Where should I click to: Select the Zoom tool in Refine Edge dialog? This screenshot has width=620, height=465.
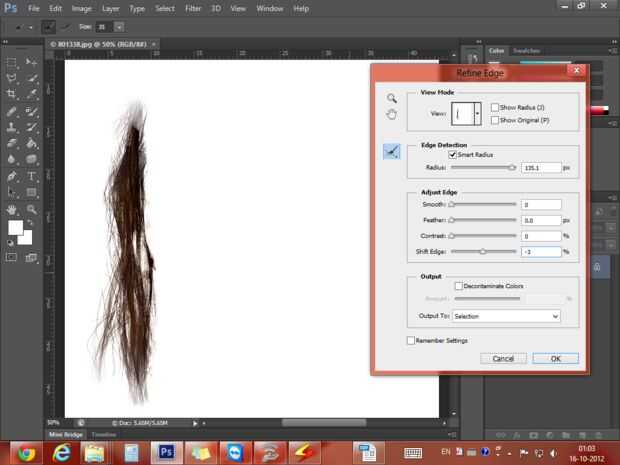(392, 98)
